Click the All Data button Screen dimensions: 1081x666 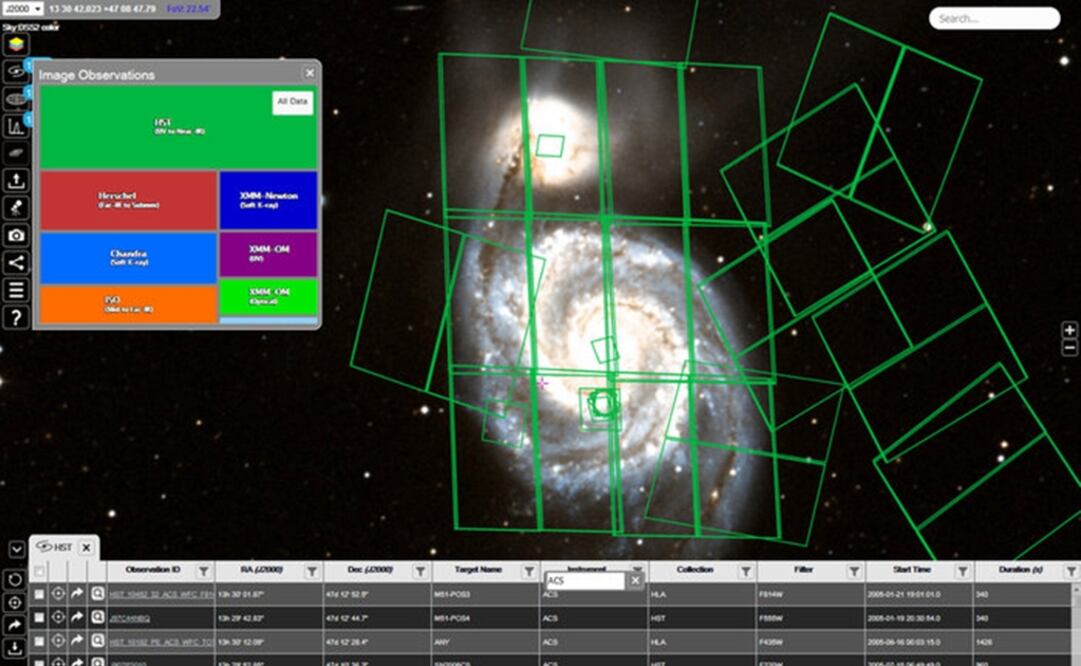point(292,102)
